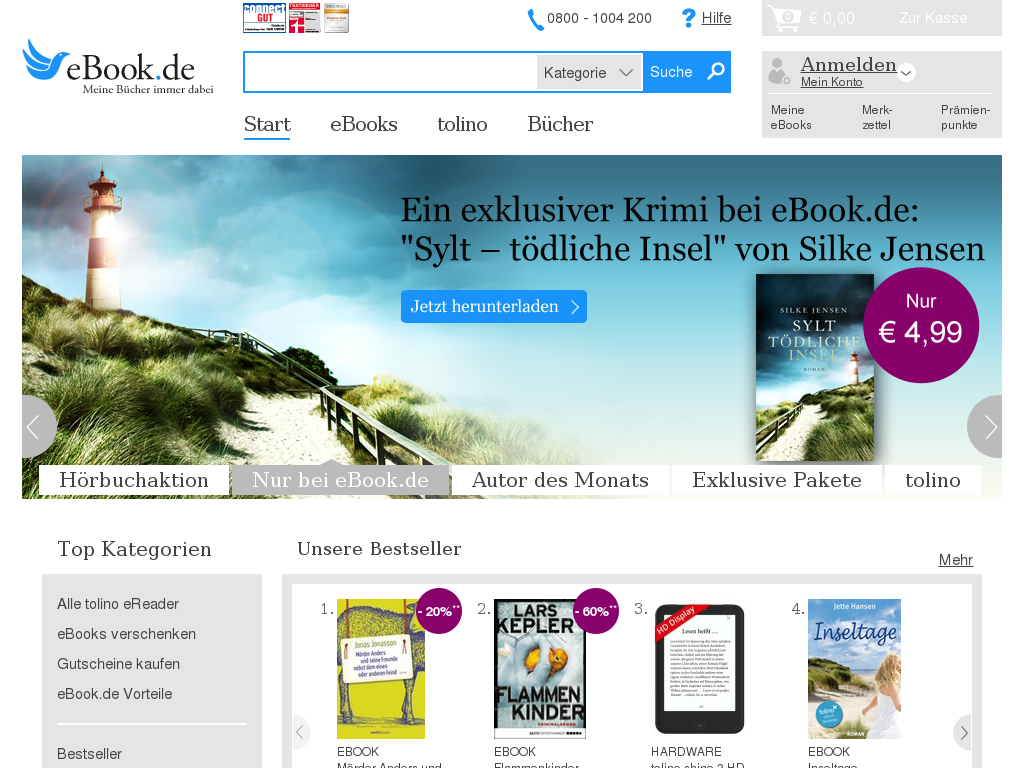Viewport: 1024px width, 768px height.
Task: Click the -60% discount badge on Flammenkinder
Action: click(596, 611)
